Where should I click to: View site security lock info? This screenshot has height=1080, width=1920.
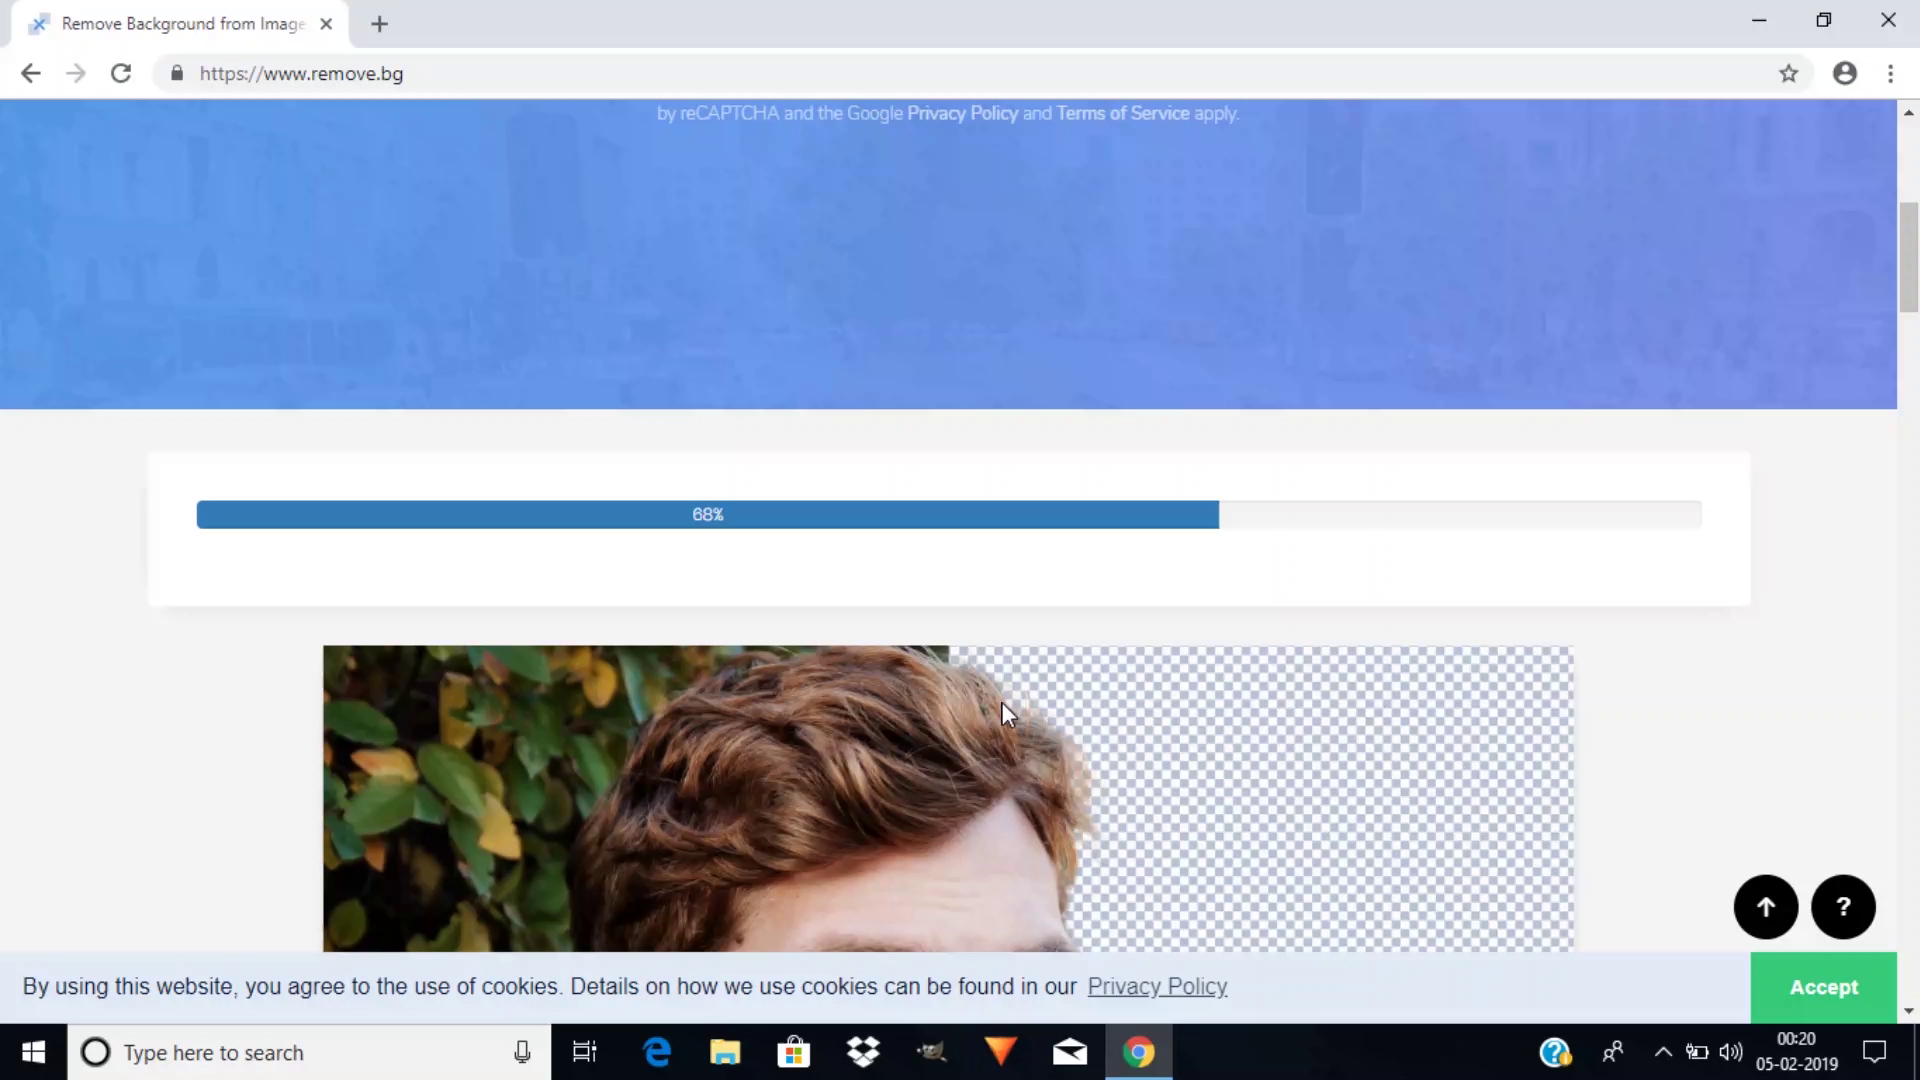click(177, 73)
